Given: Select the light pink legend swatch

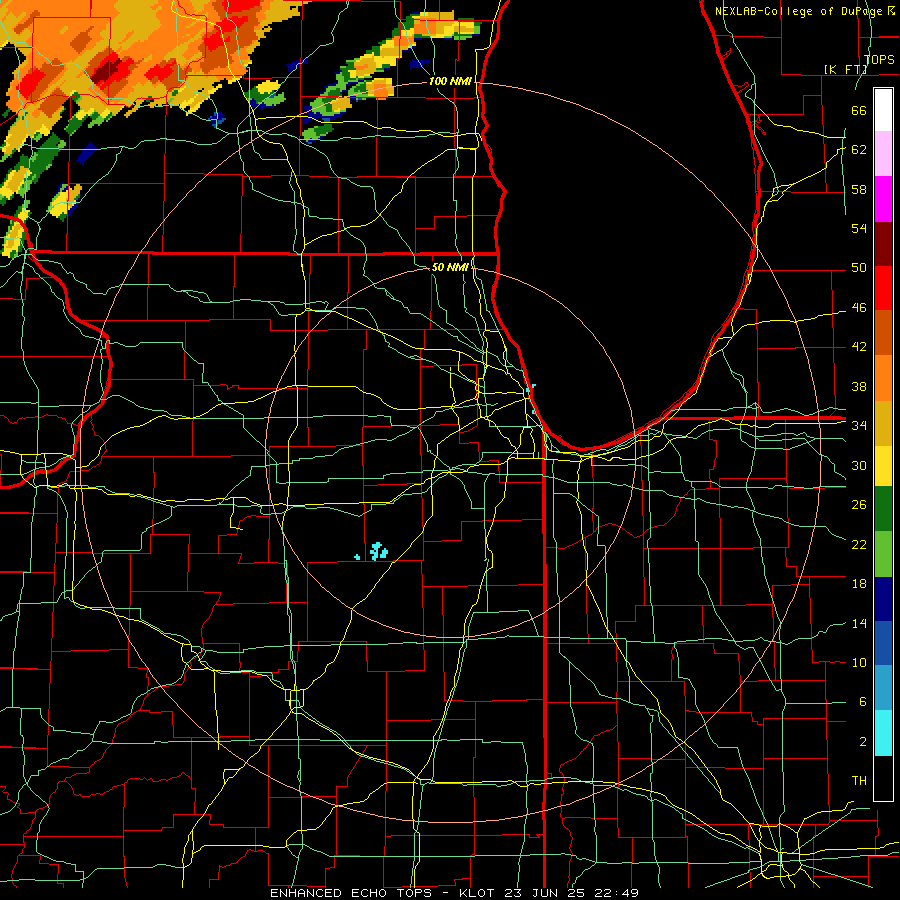Looking at the screenshot, I should (x=883, y=153).
